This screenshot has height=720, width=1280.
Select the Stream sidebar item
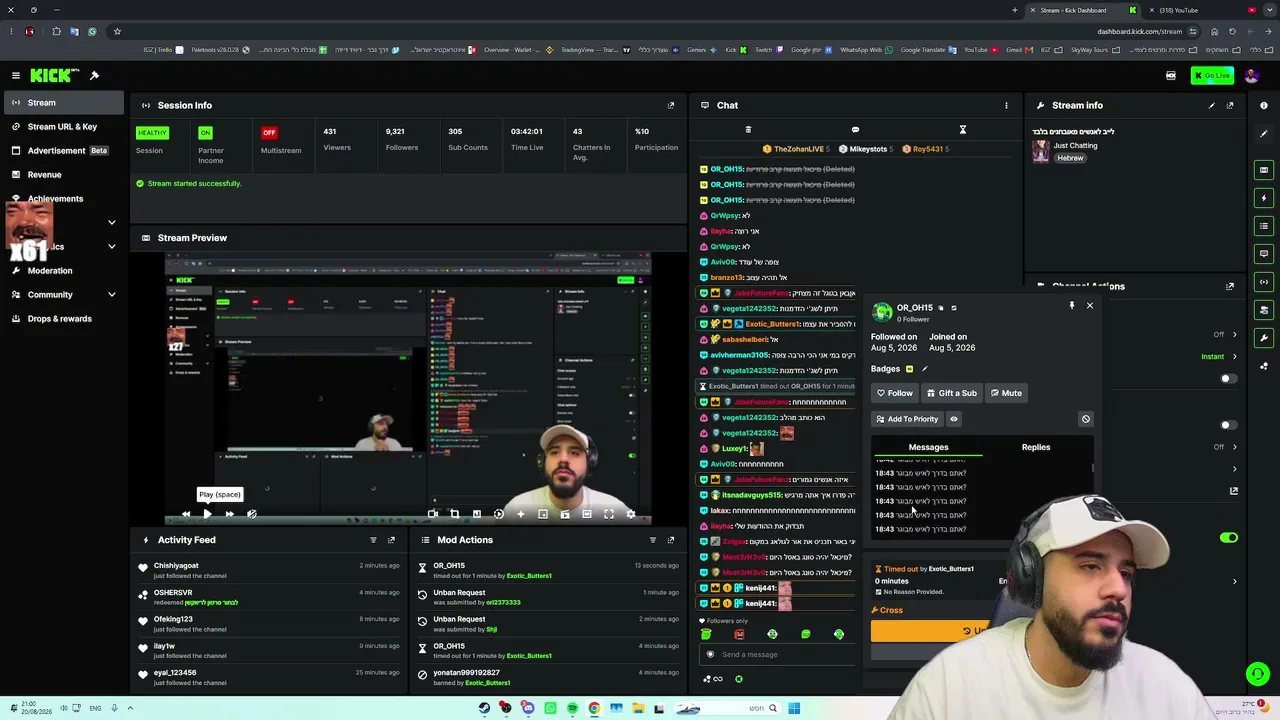click(x=62, y=103)
